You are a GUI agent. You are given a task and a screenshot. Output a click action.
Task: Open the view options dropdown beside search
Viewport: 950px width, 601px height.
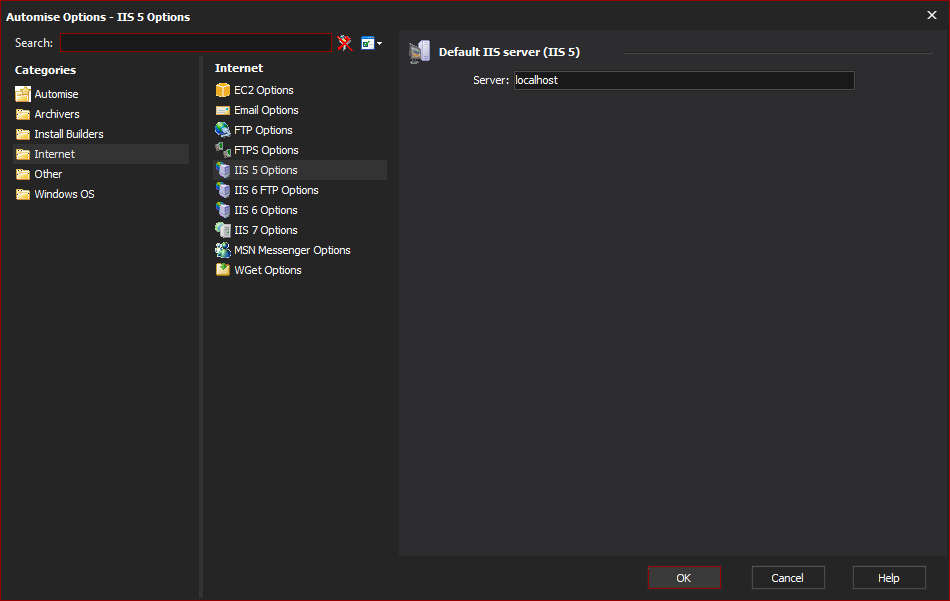point(371,43)
